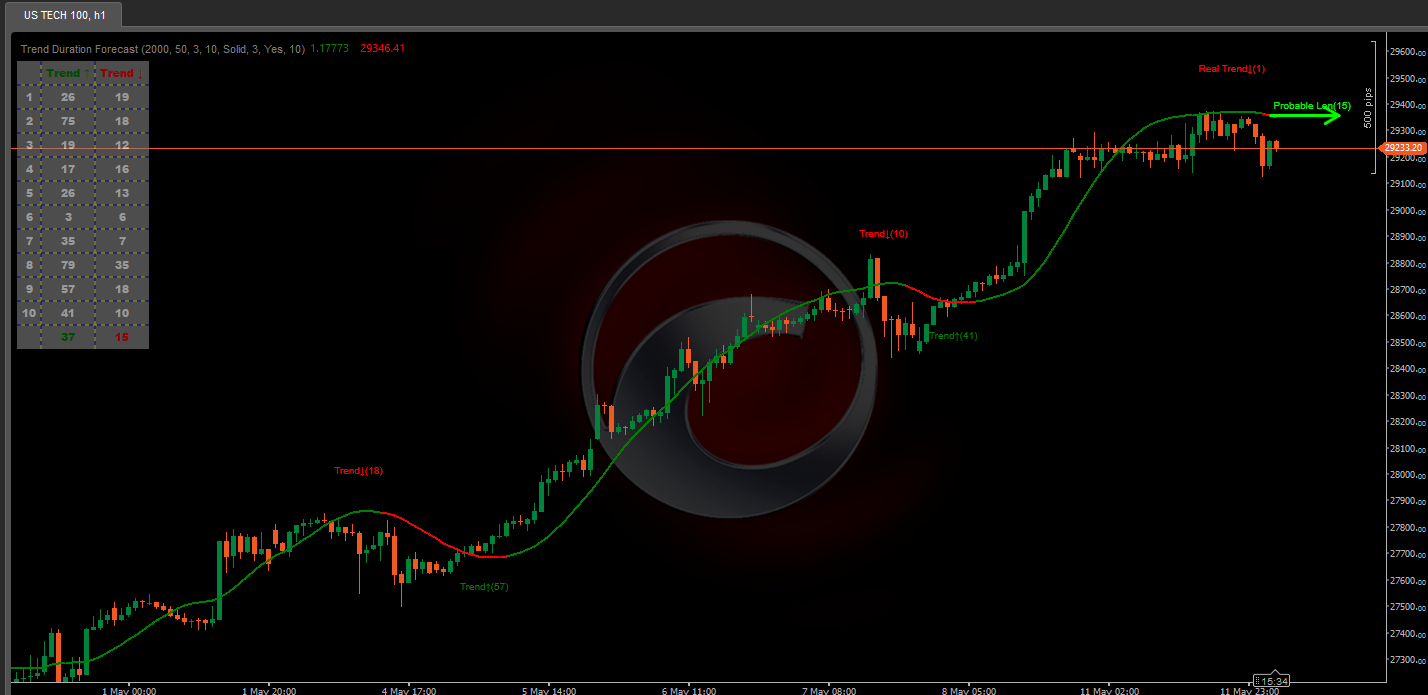Screen dimensions: 1428x695
Task: Click the 5 May 14:00 time axis label
Action: [549, 690]
